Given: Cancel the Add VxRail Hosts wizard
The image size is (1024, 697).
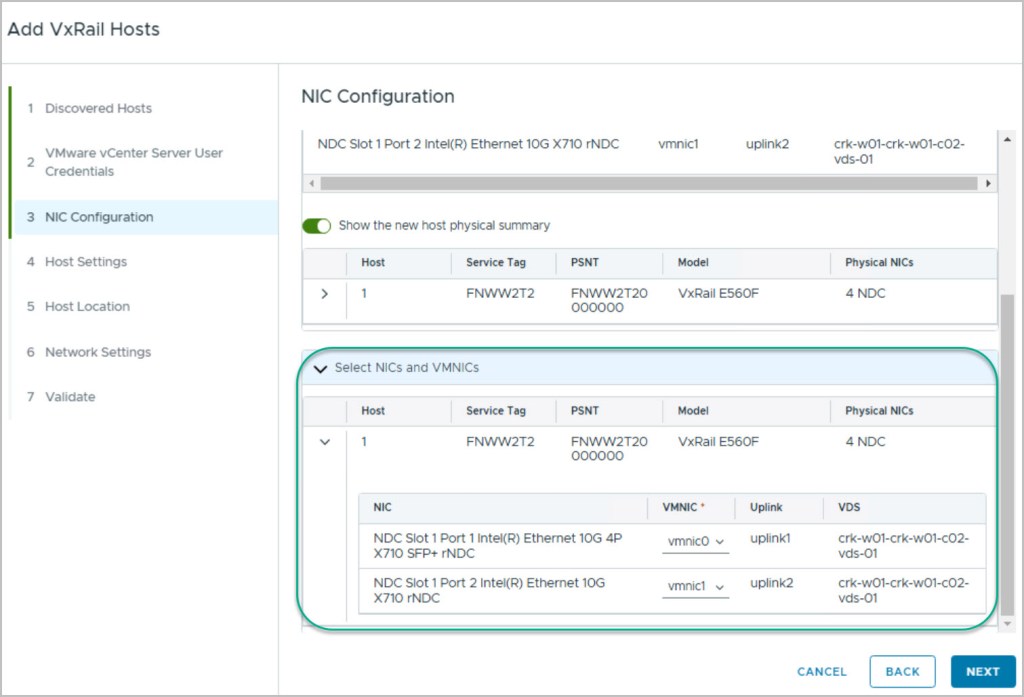Looking at the screenshot, I should click(821, 672).
